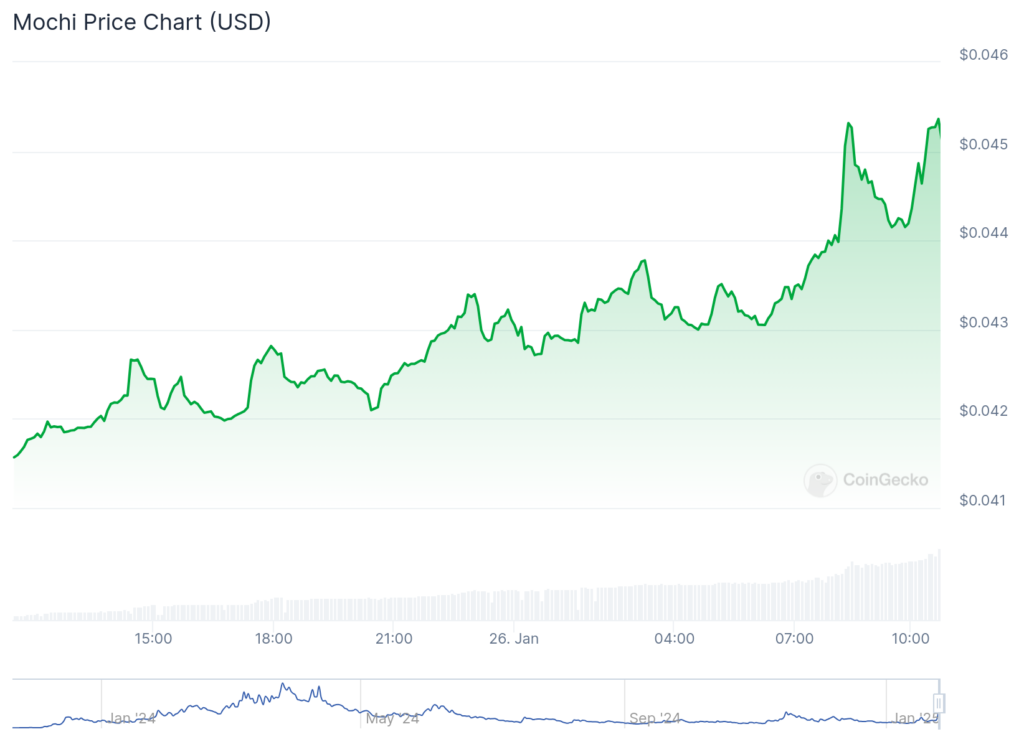Click the 04:00 time axis label
Viewport: 1024px width, 747px height.
point(674,638)
